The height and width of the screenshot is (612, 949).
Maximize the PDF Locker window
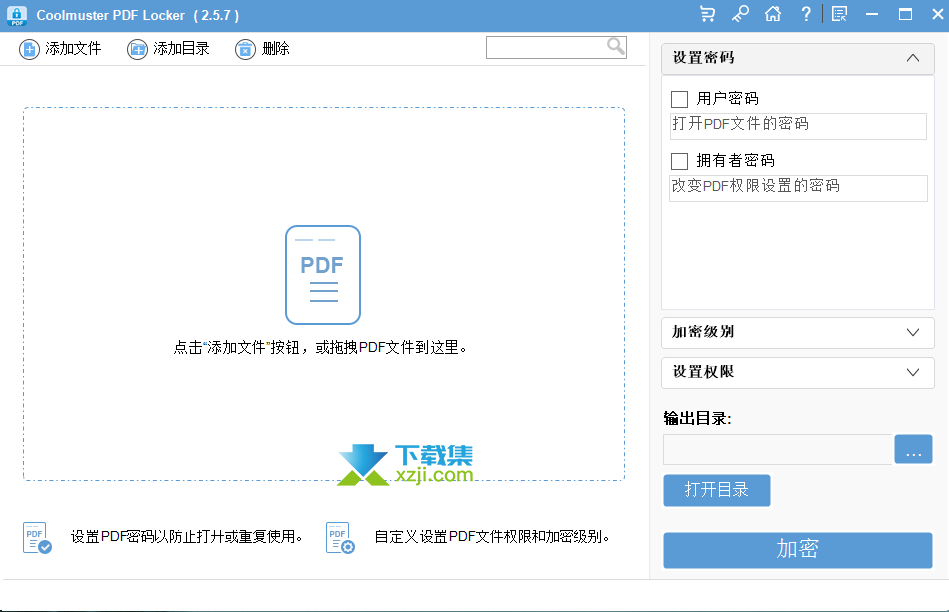pos(905,14)
